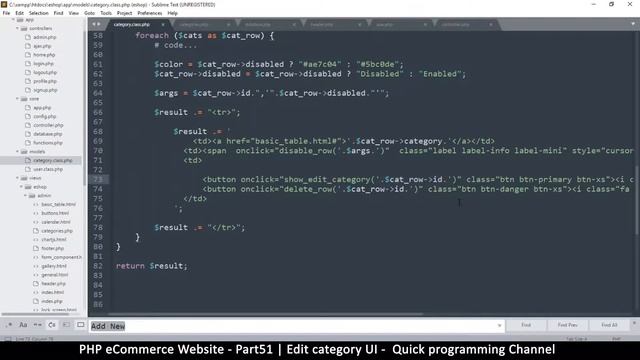Click the Find All button
The height and width of the screenshot is (360, 640).
pos(609,325)
